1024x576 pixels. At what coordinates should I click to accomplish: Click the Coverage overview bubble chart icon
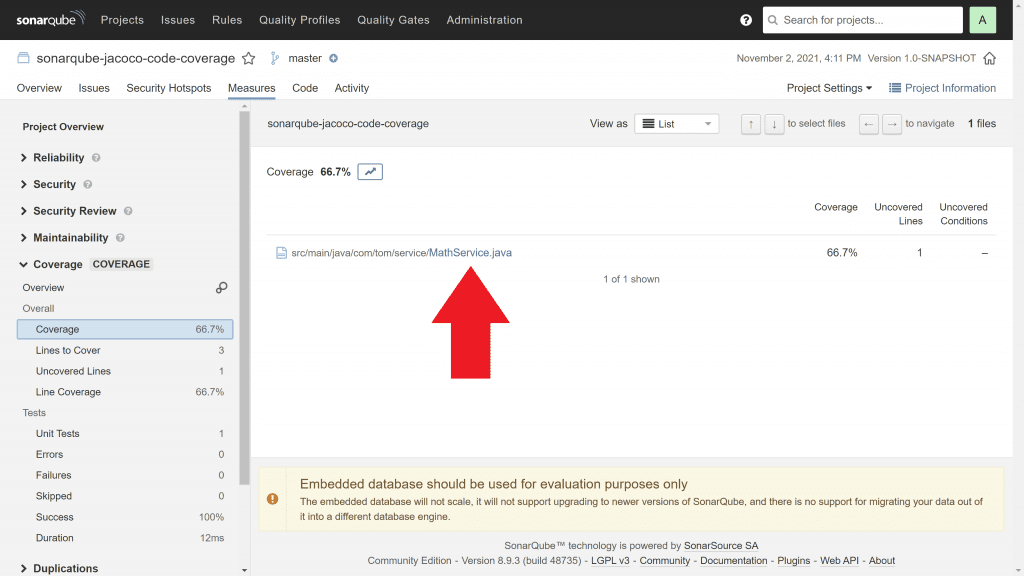click(222, 288)
